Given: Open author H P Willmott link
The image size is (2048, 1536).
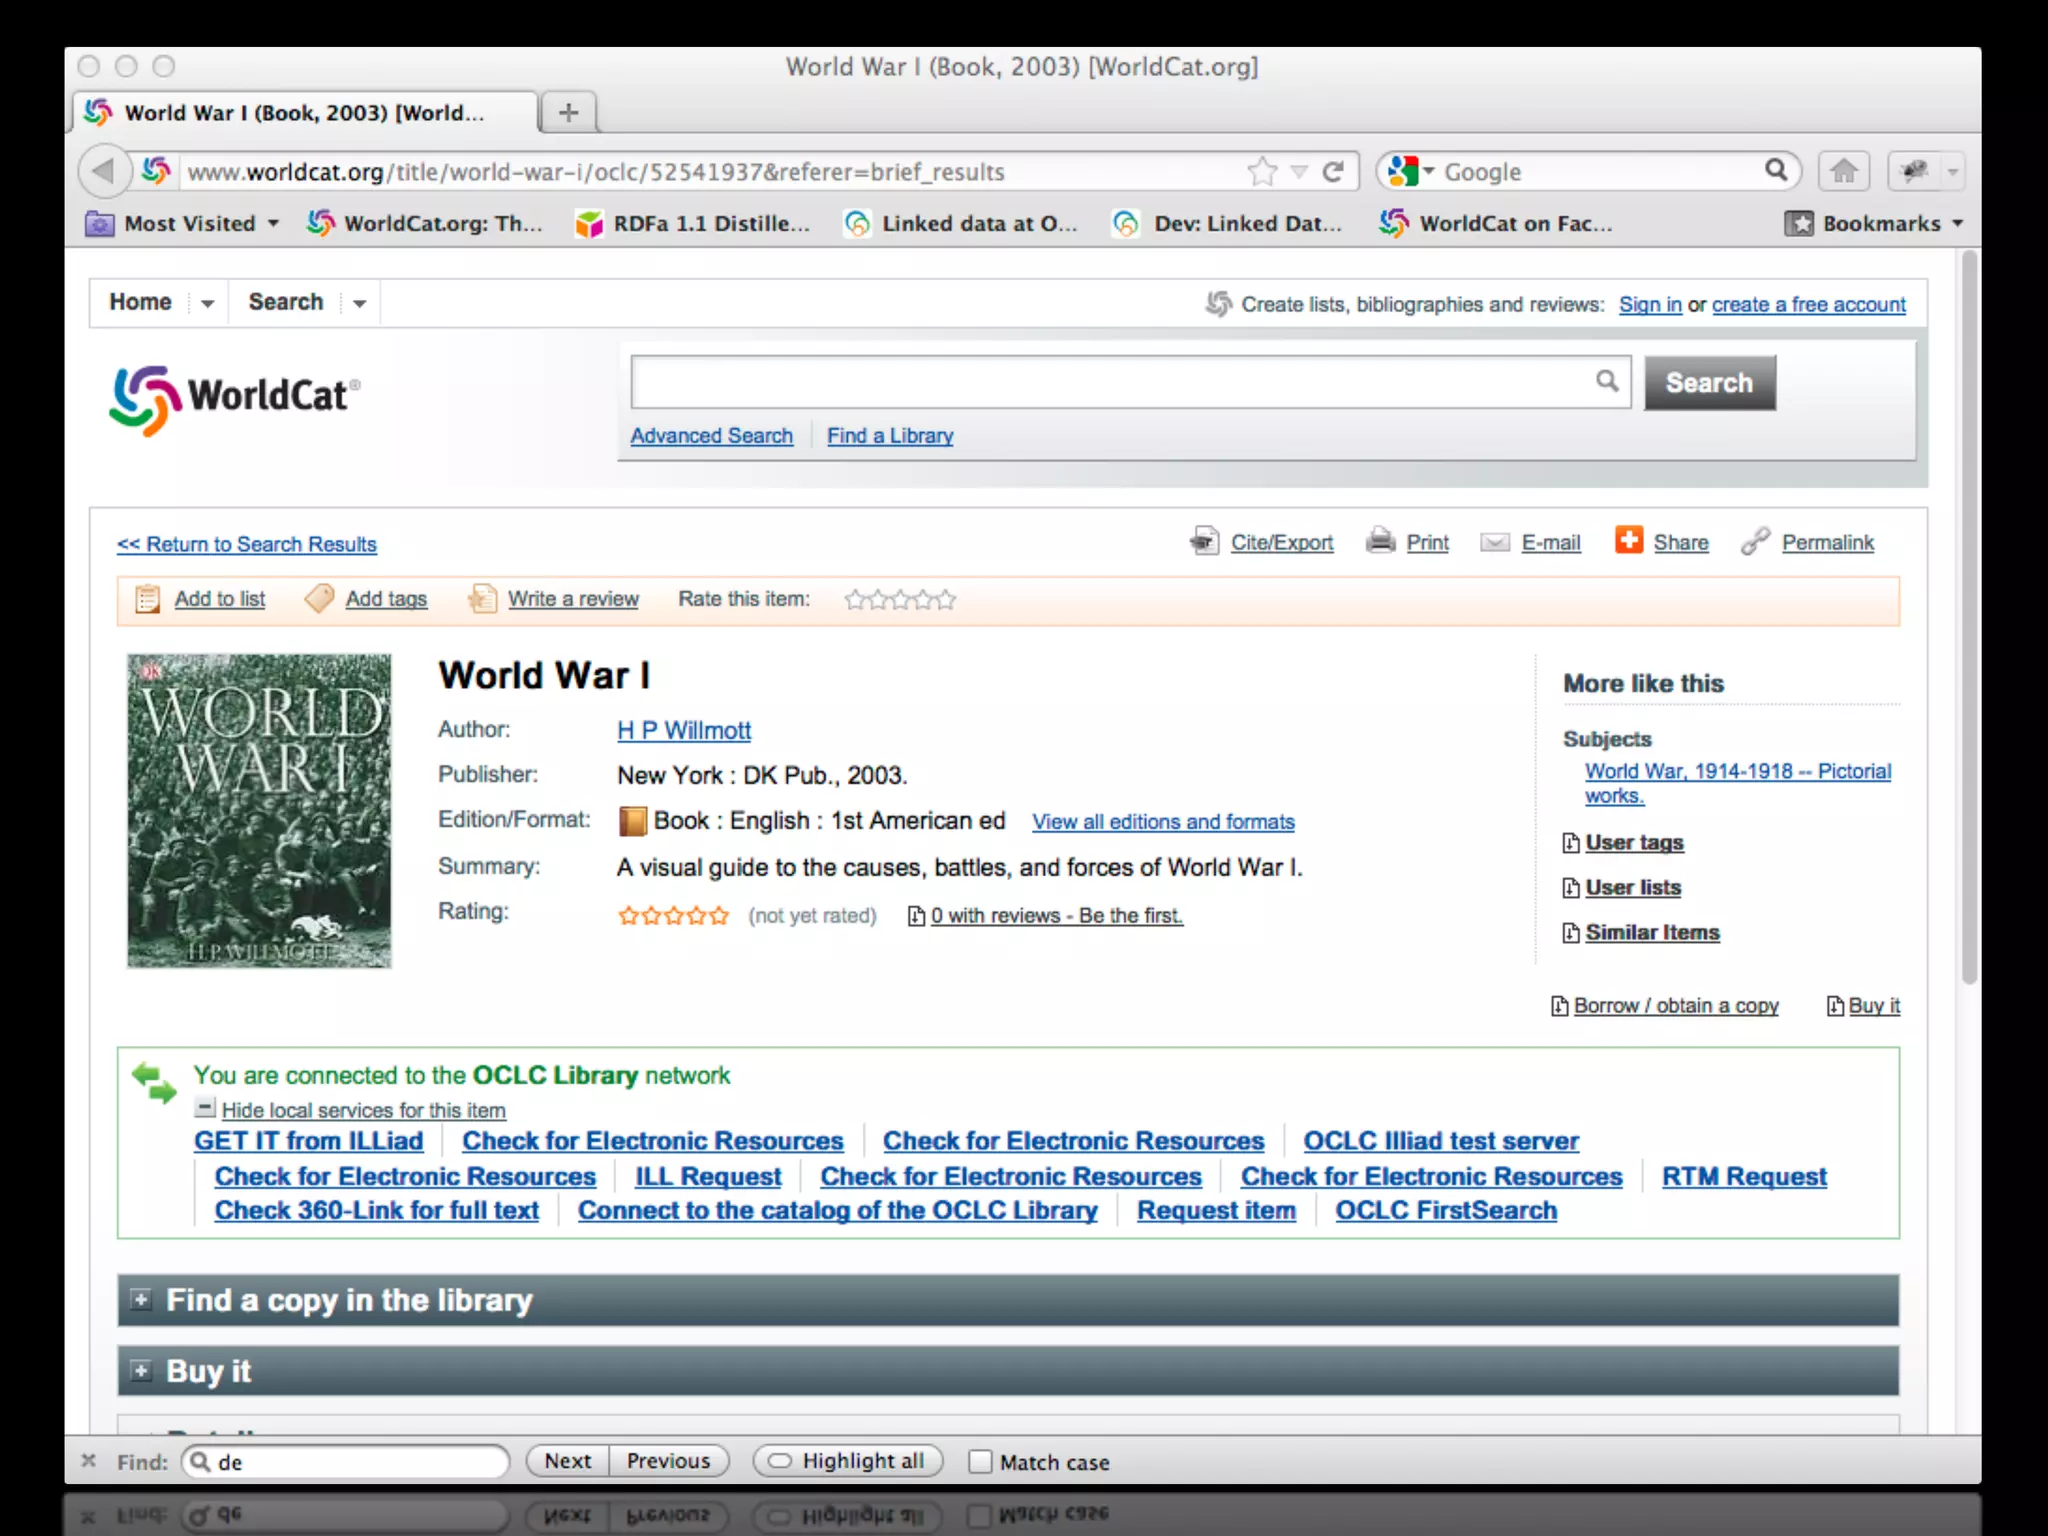Looking at the screenshot, I should [683, 731].
